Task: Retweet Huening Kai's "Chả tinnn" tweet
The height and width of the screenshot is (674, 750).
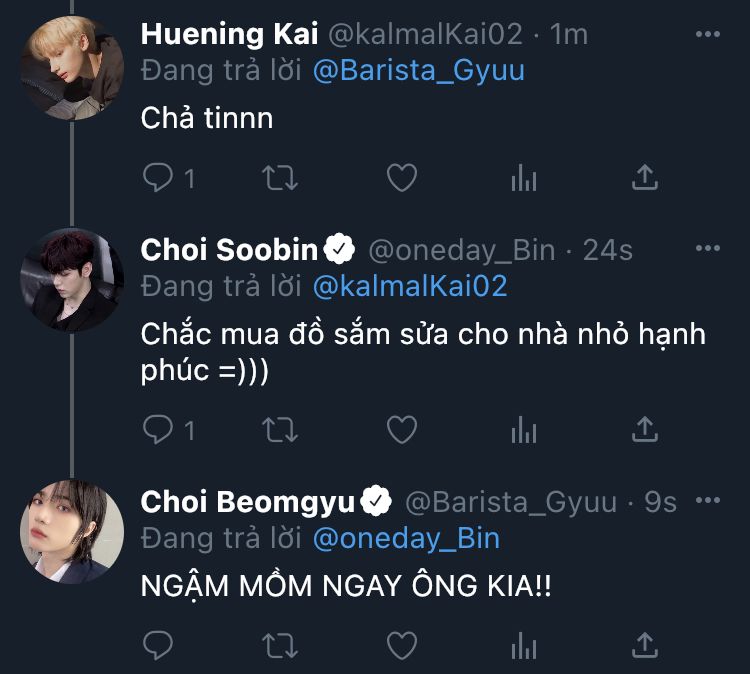Action: pos(279,179)
